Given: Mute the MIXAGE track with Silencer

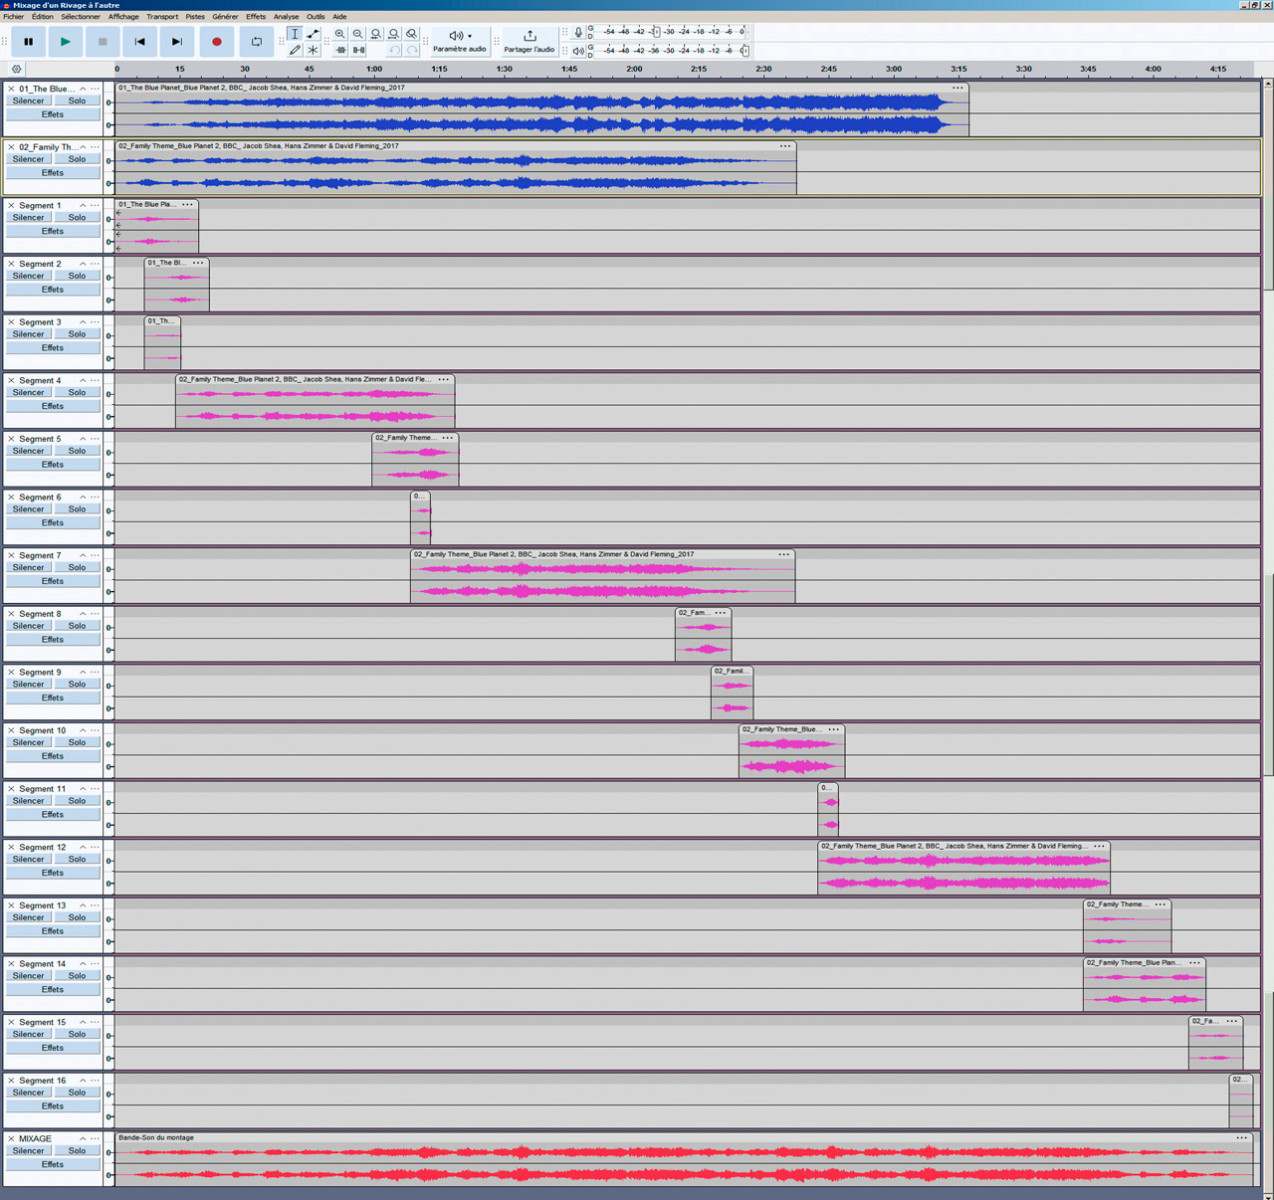Looking at the screenshot, I should click(x=28, y=1150).
